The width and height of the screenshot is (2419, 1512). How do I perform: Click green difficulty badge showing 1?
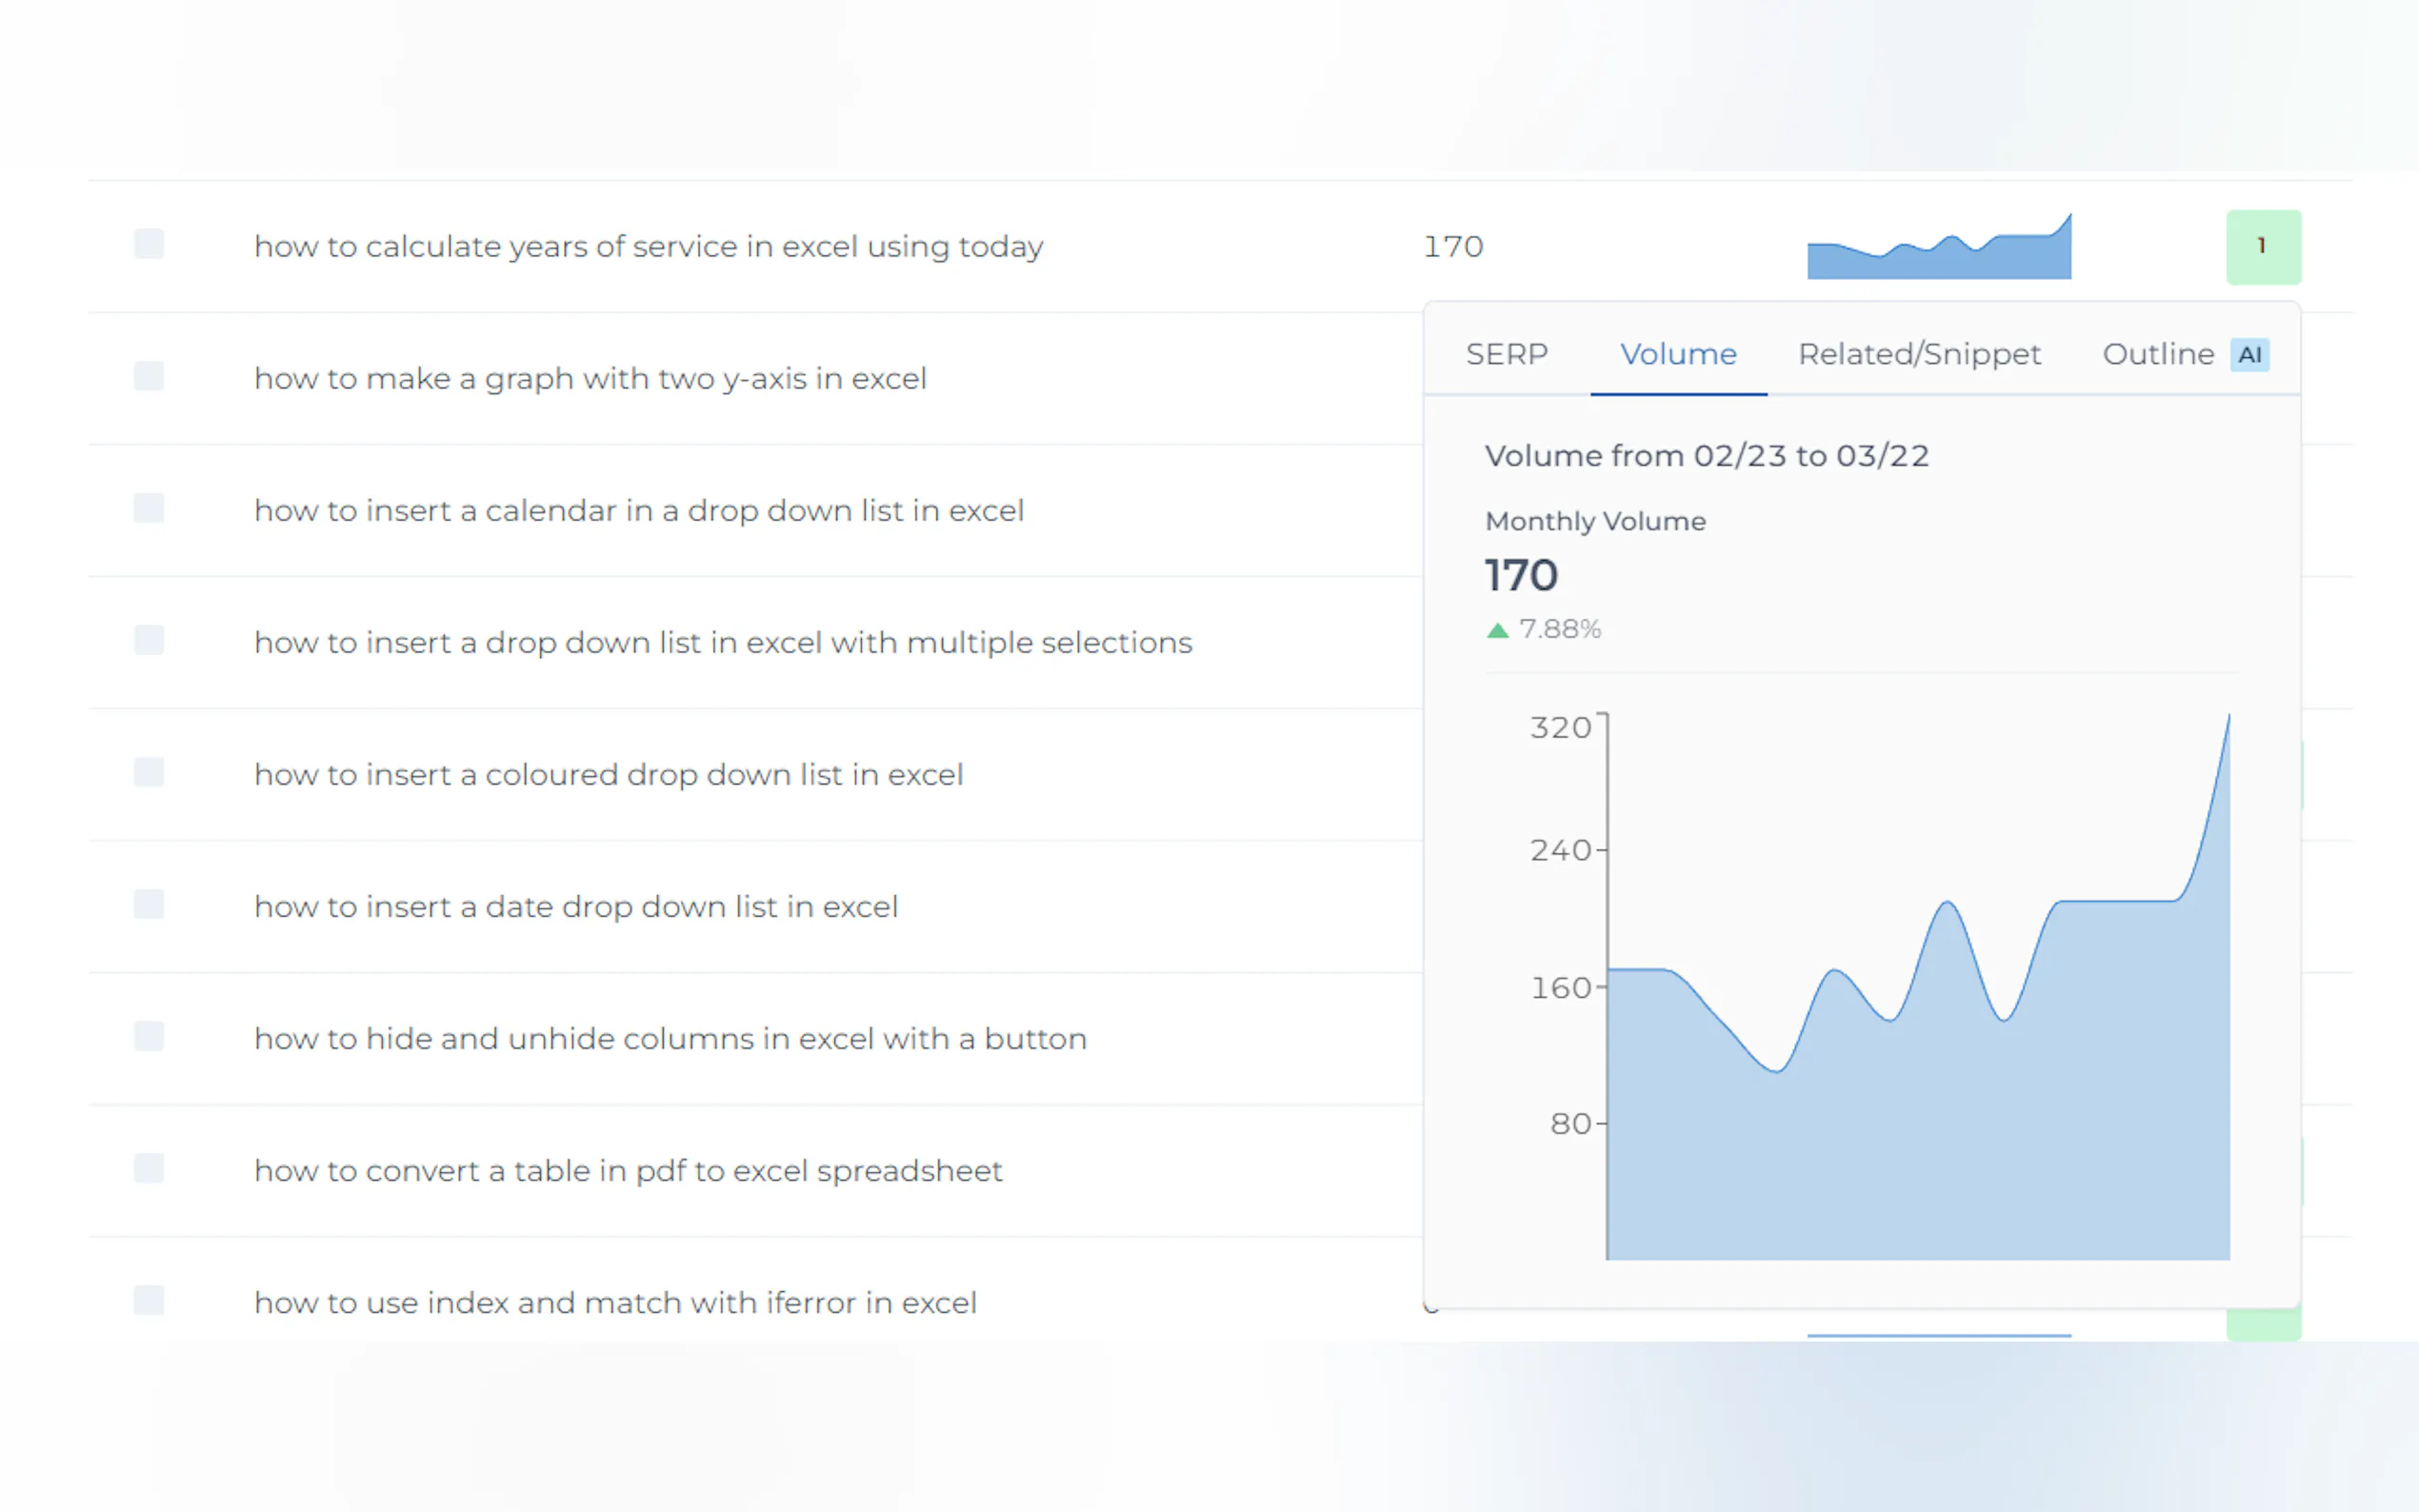2263,246
